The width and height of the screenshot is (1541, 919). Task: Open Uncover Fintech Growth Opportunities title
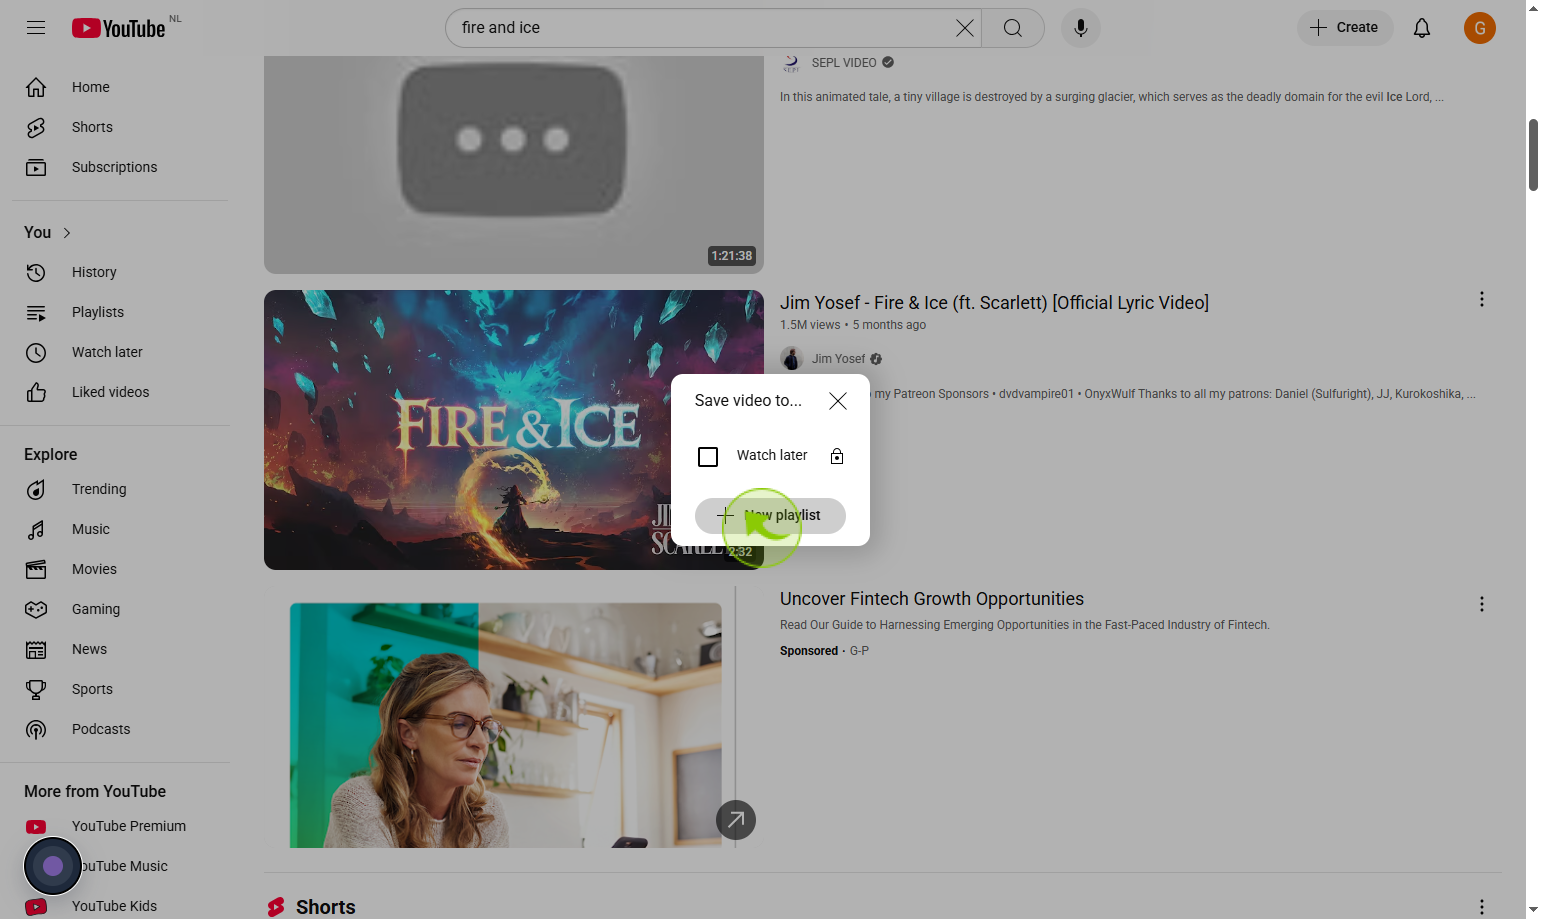932,599
